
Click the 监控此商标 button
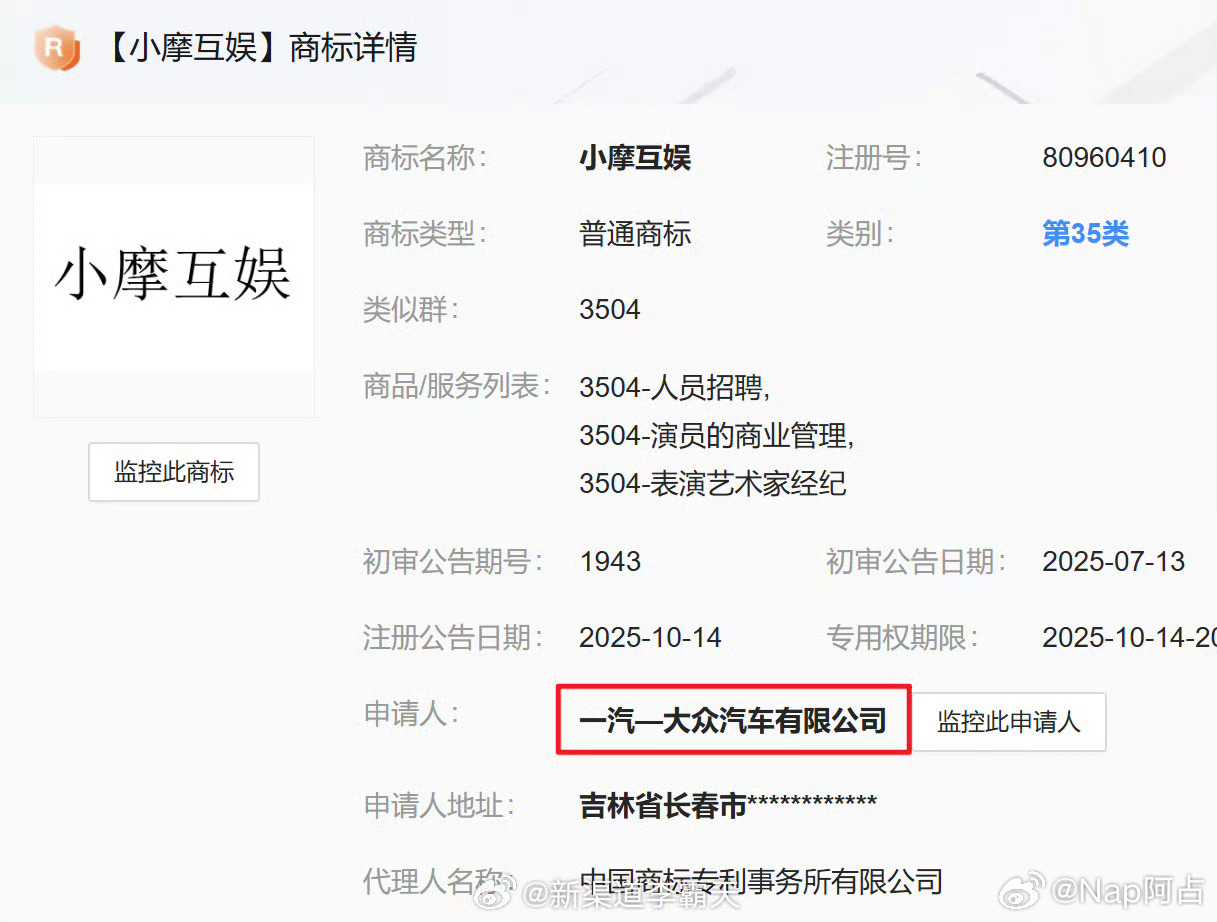pyautogui.click(x=174, y=472)
